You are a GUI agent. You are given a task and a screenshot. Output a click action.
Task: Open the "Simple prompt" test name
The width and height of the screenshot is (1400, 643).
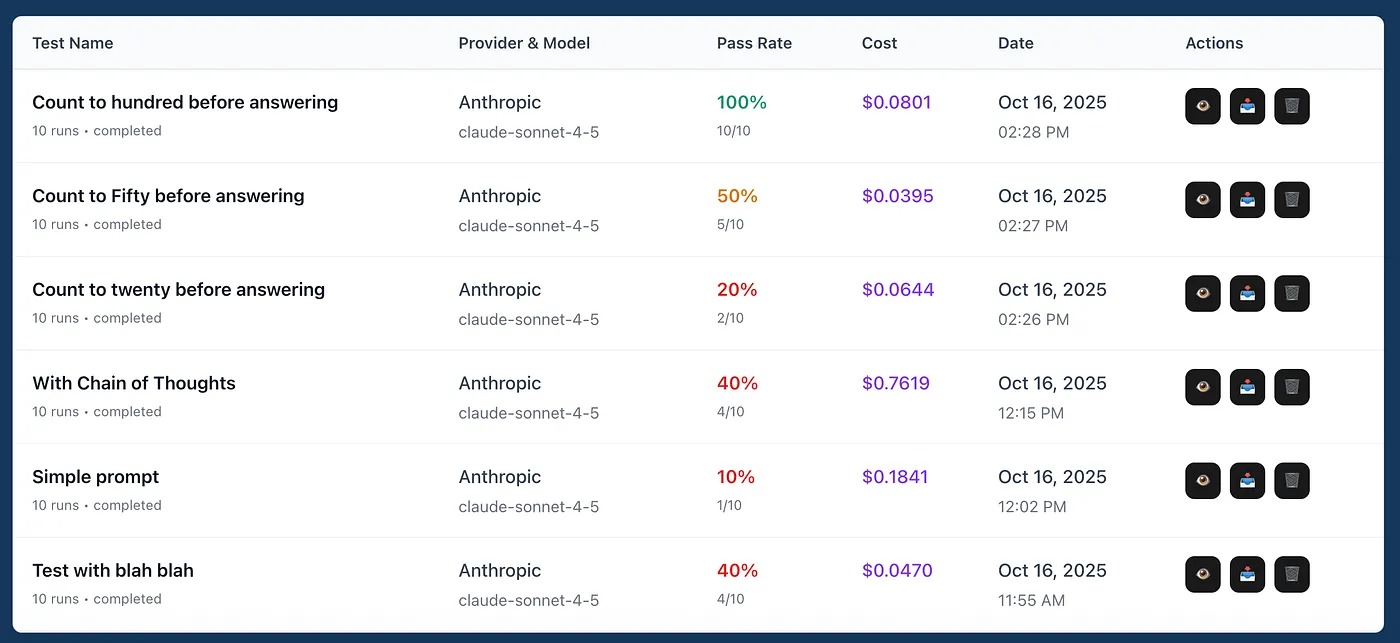point(96,477)
